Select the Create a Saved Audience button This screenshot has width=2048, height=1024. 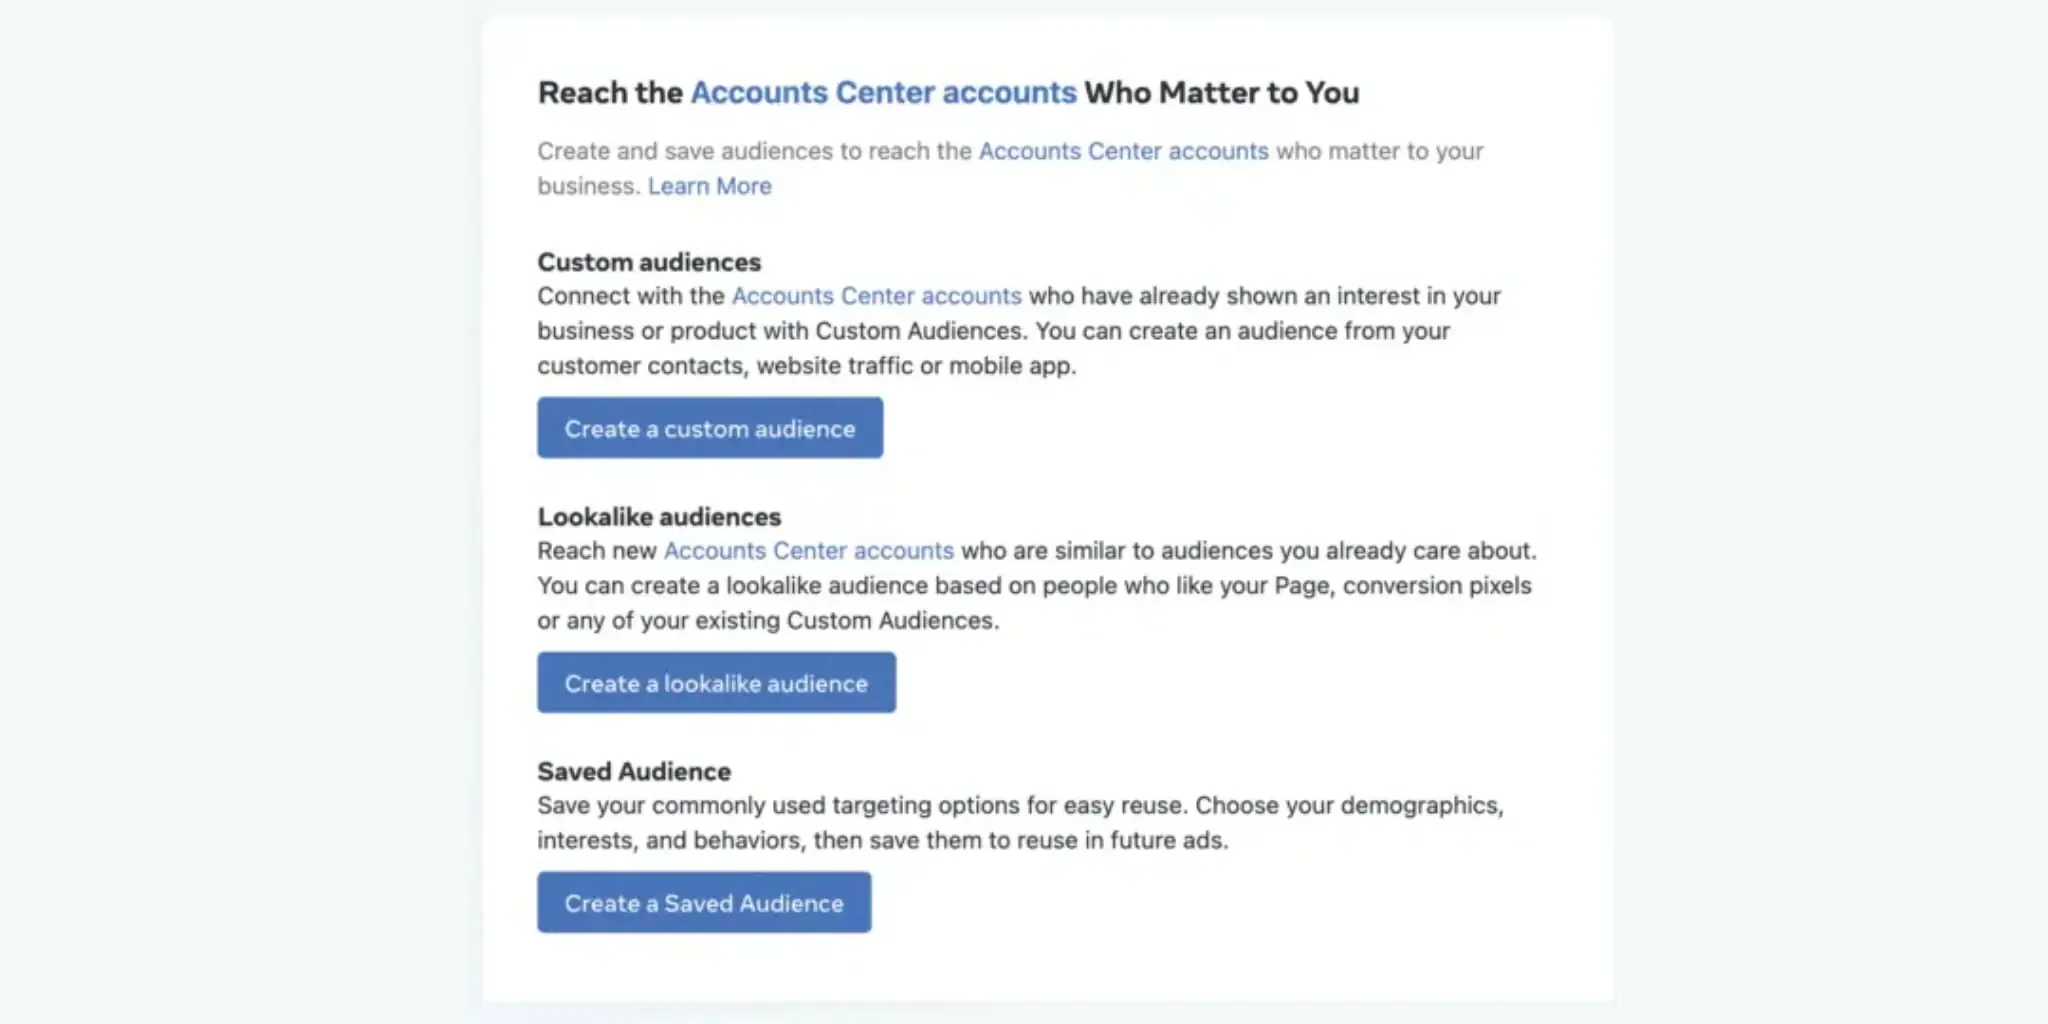pyautogui.click(x=703, y=903)
